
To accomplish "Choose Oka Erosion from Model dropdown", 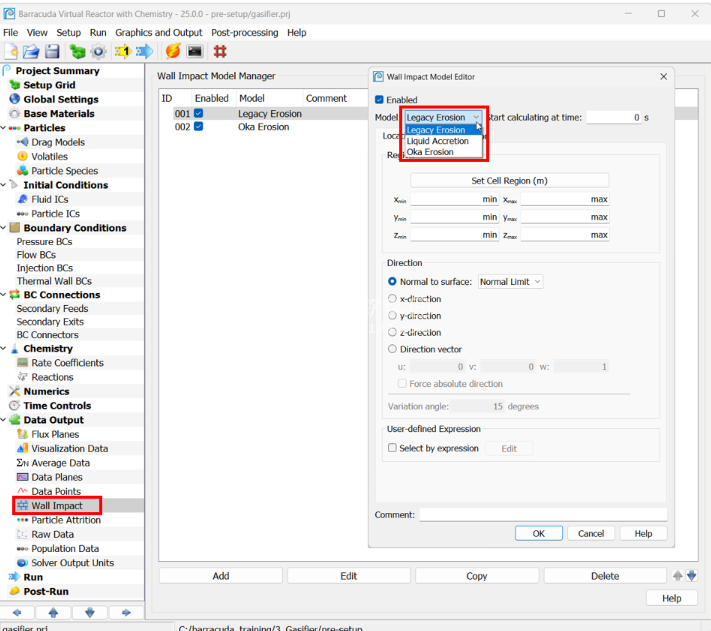I will pyautogui.click(x=430, y=152).
